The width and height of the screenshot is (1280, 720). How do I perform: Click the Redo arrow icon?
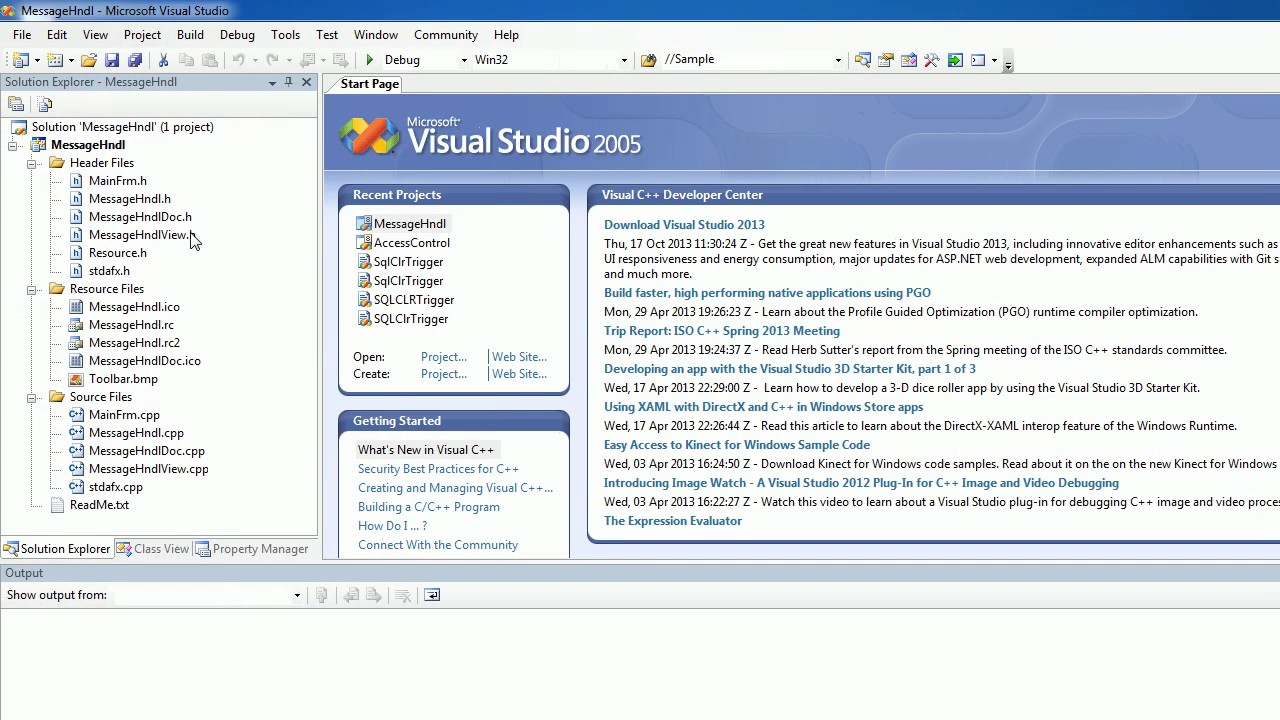[272, 60]
